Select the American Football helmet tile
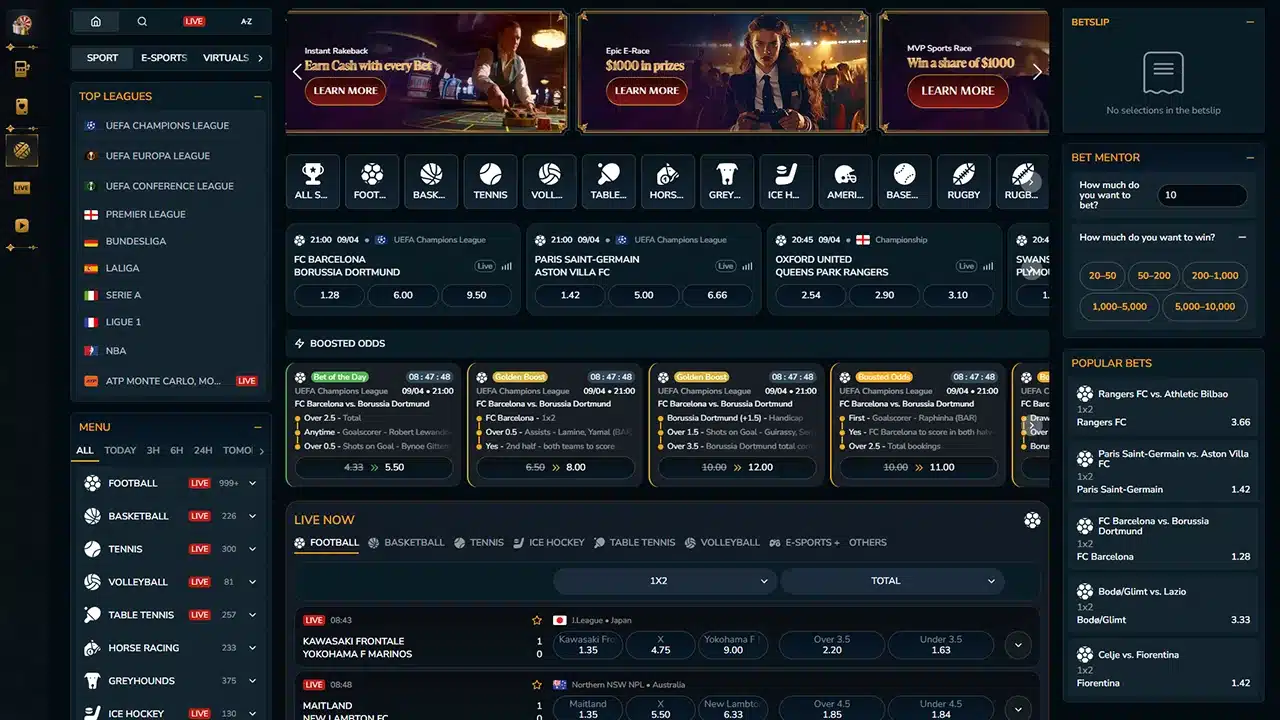 pos(845,181)
